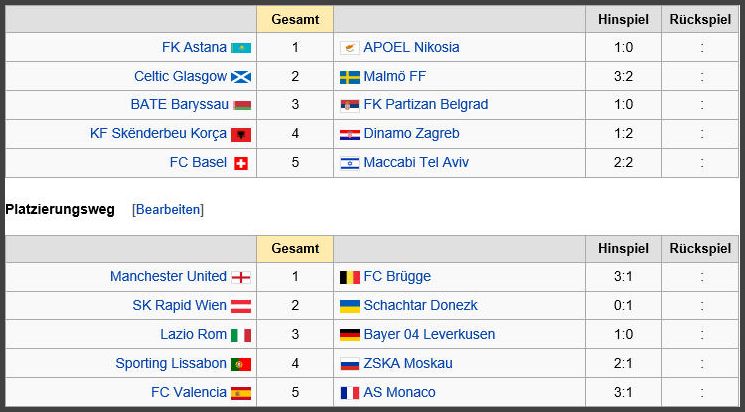Open the Bearbeiten edit link for Platzierungsweg
Image resolution: width=745 pixels, height=412 pixels.
(x=168, y=210)
